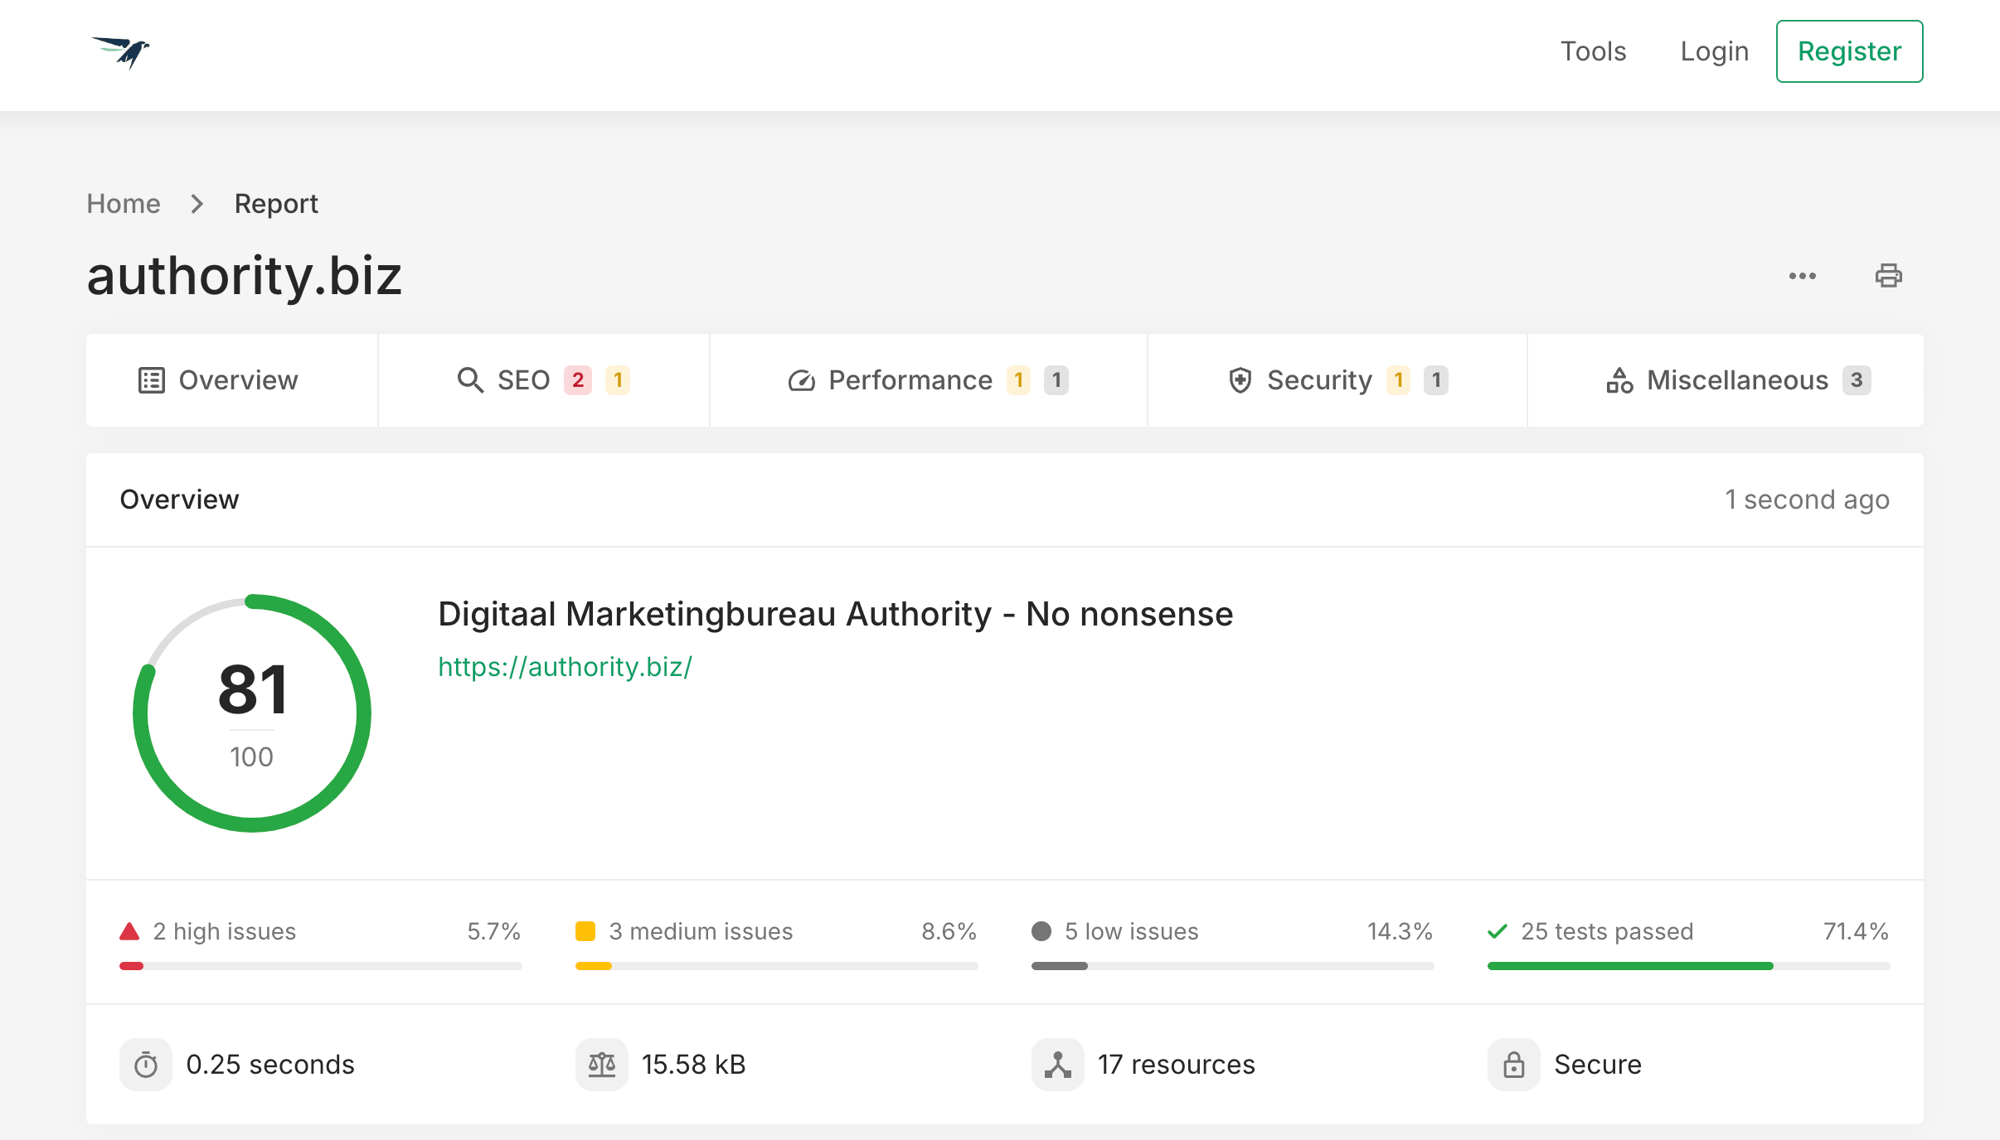Viewport: 2000px width, 1140px height.
Task: Click the Register button
Action: point(1849,51)
